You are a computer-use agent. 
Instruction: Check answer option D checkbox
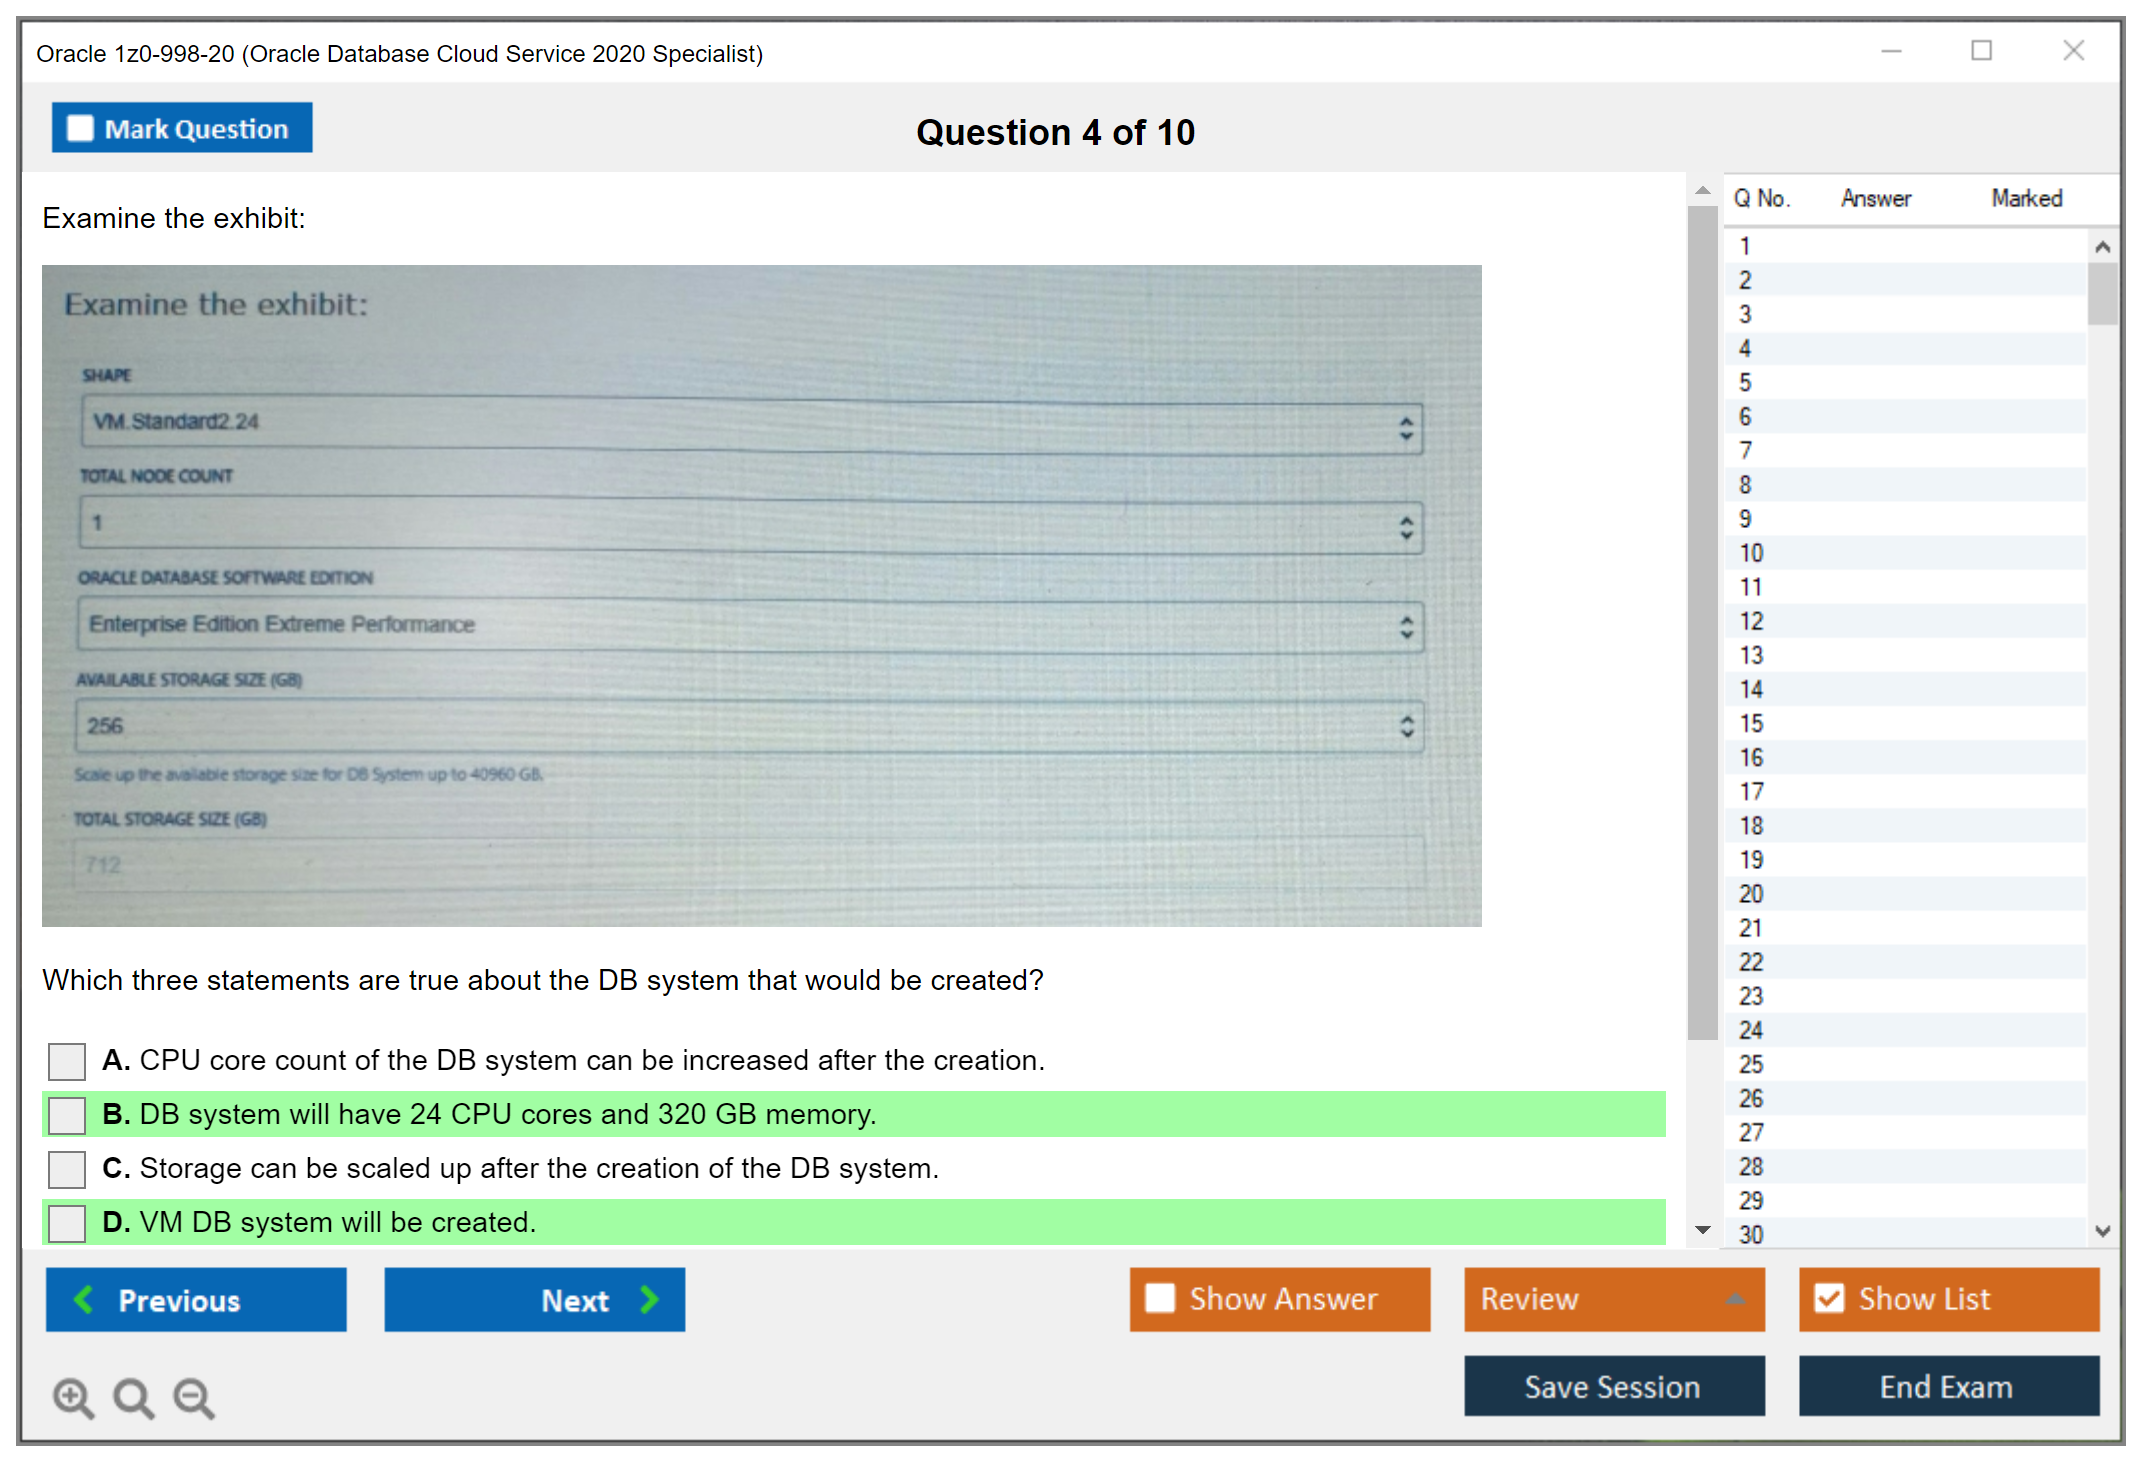click(67, 1223)
